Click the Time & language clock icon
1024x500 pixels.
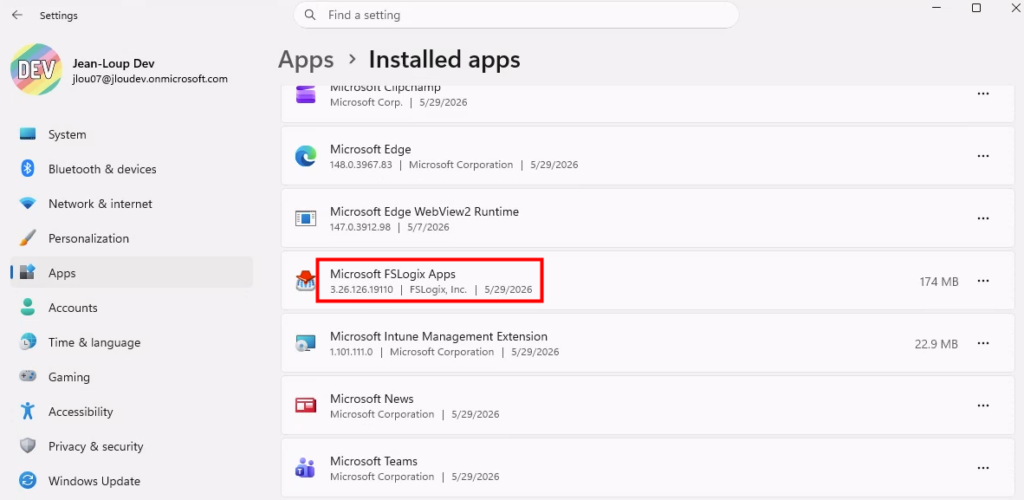(27, 342)
